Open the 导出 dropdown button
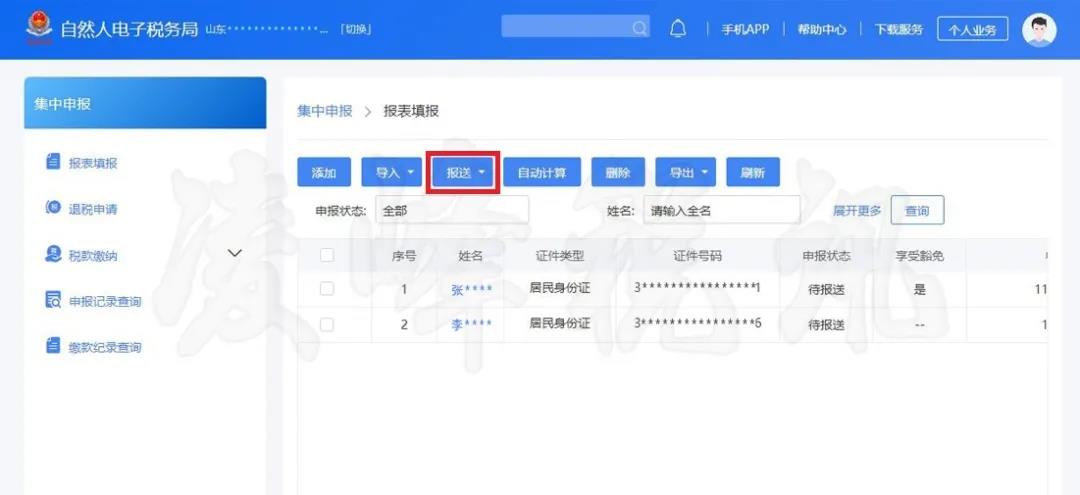 point(685,172)
